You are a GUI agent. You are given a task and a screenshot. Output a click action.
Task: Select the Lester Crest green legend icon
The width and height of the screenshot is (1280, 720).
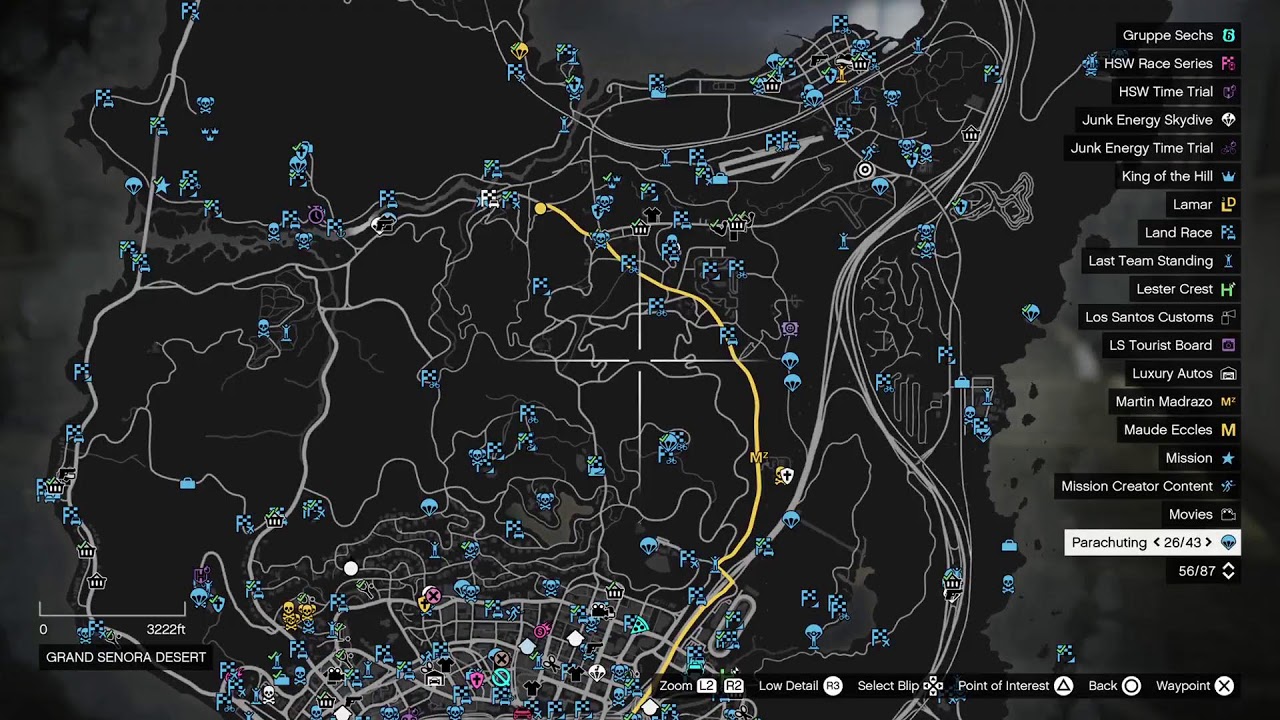(1229, 289)
